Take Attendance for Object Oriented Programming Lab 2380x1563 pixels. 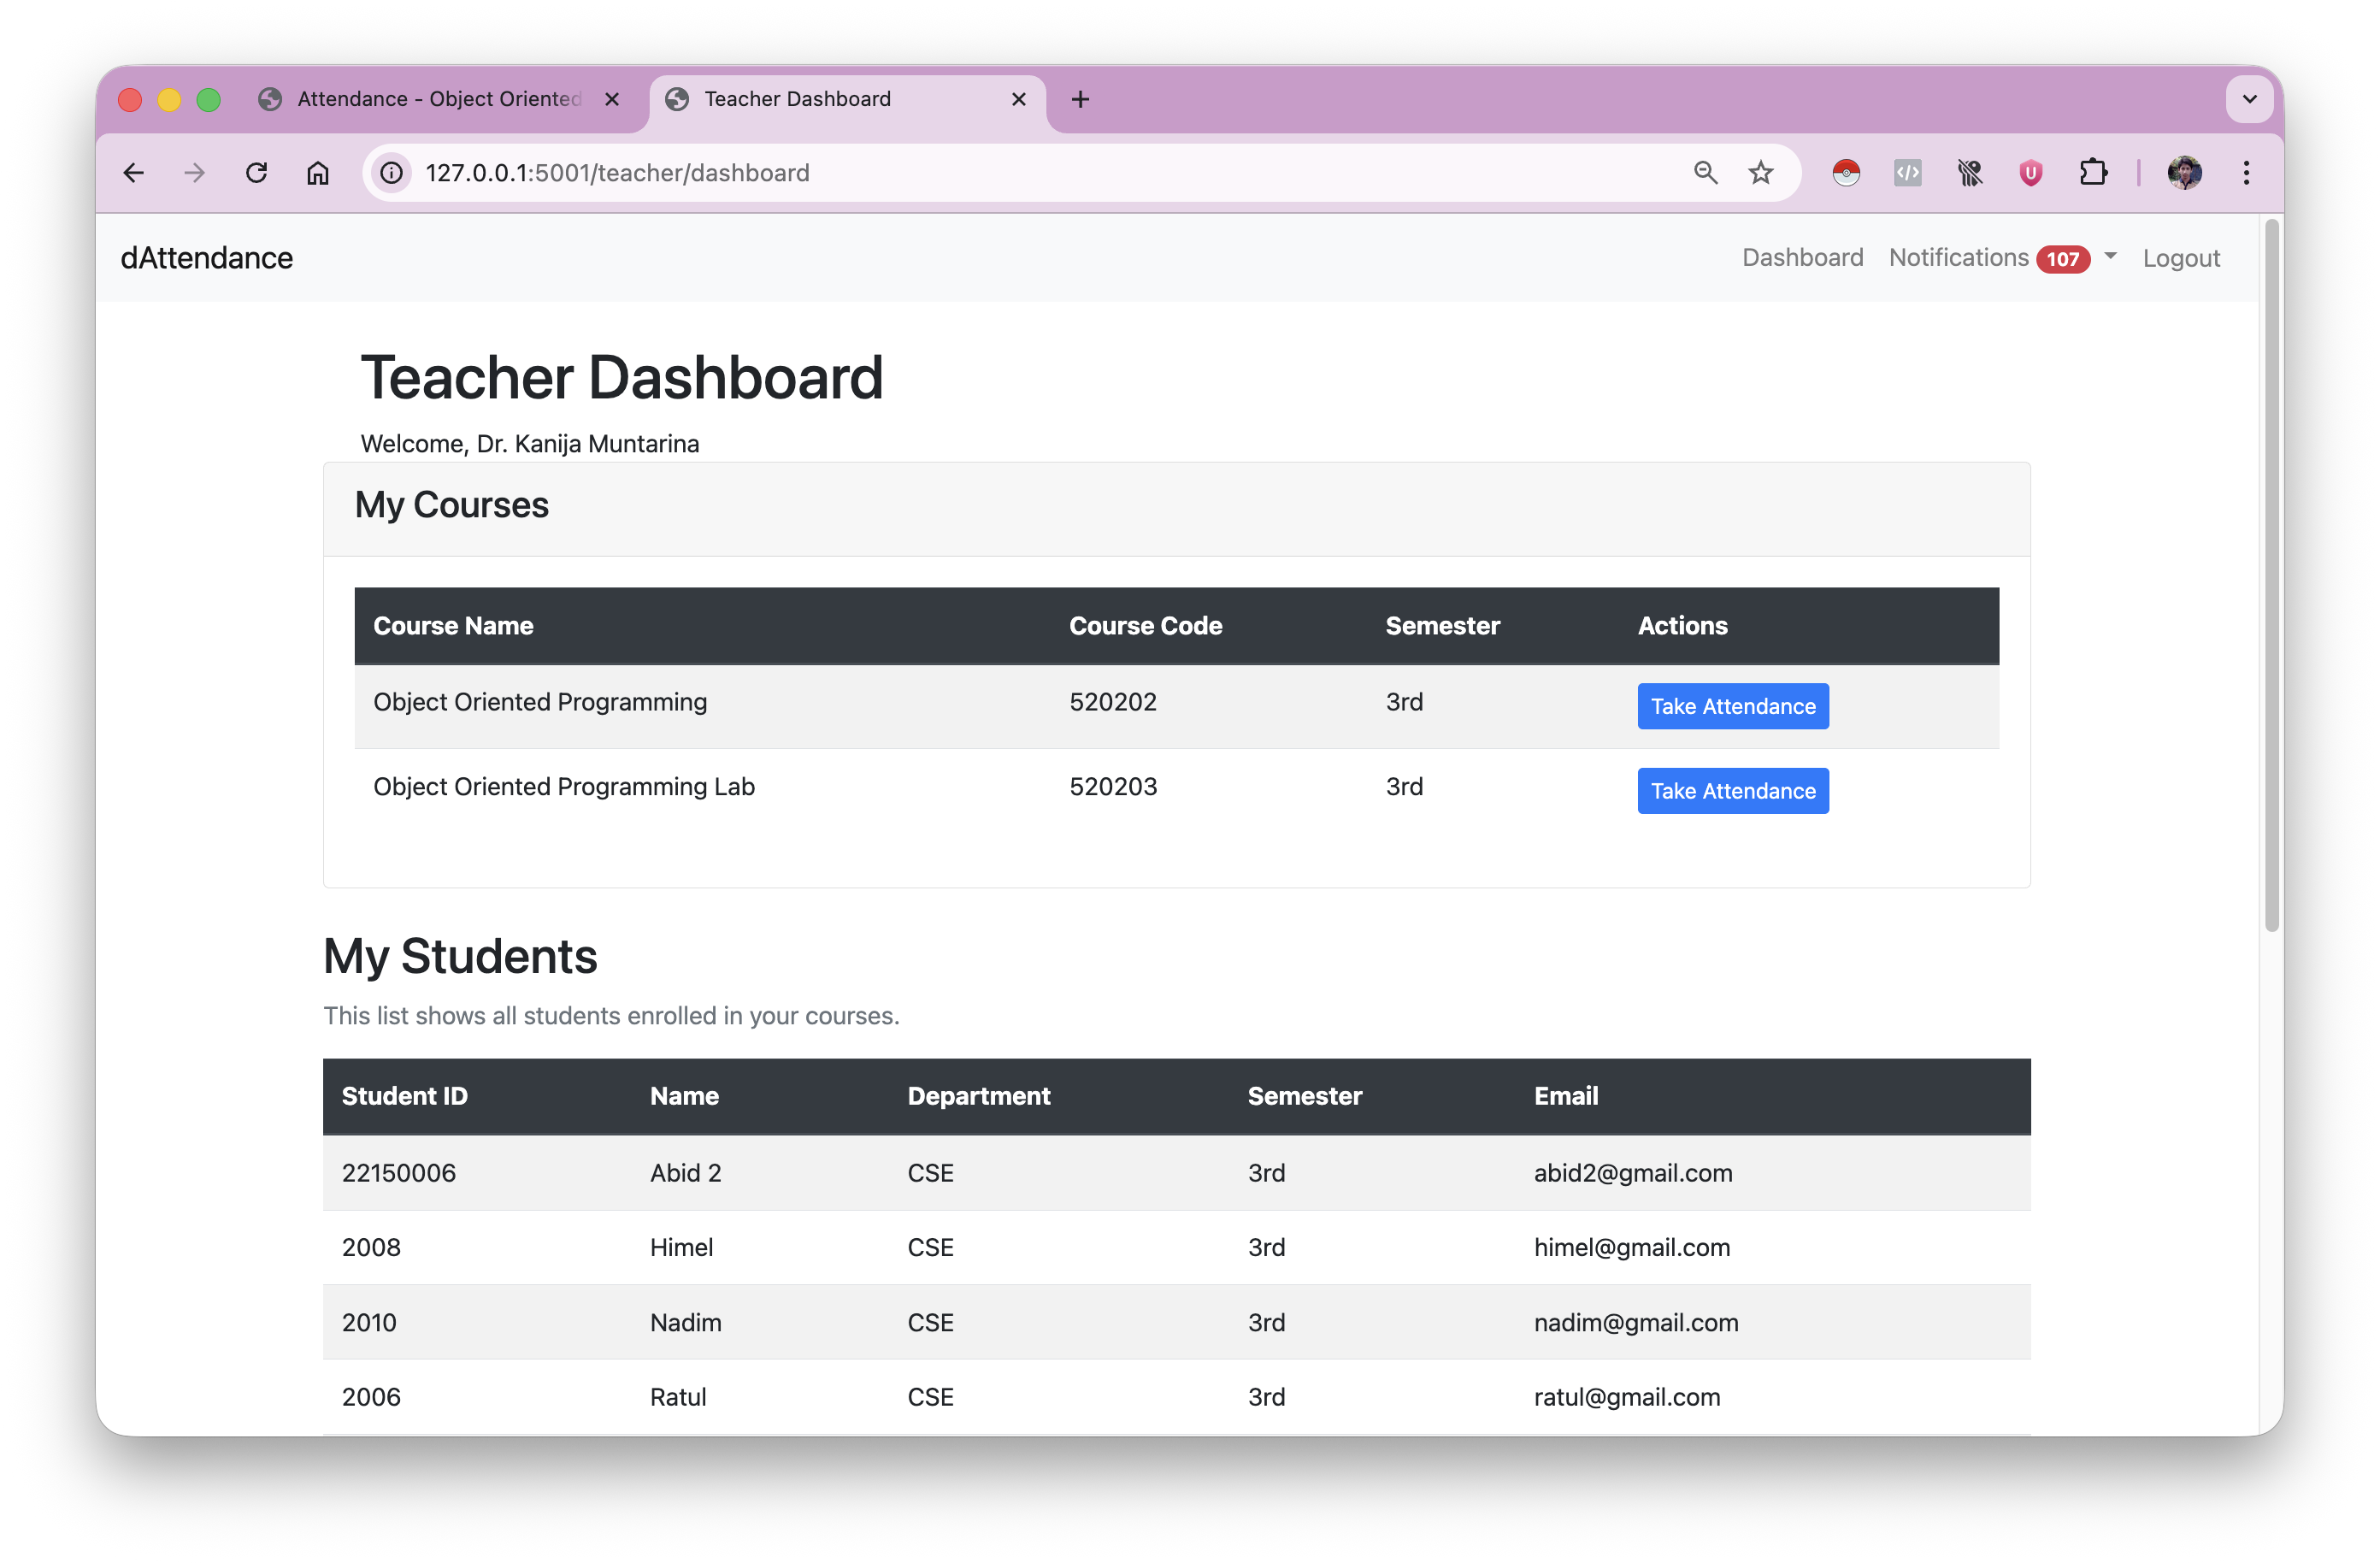pos(1732,791)
